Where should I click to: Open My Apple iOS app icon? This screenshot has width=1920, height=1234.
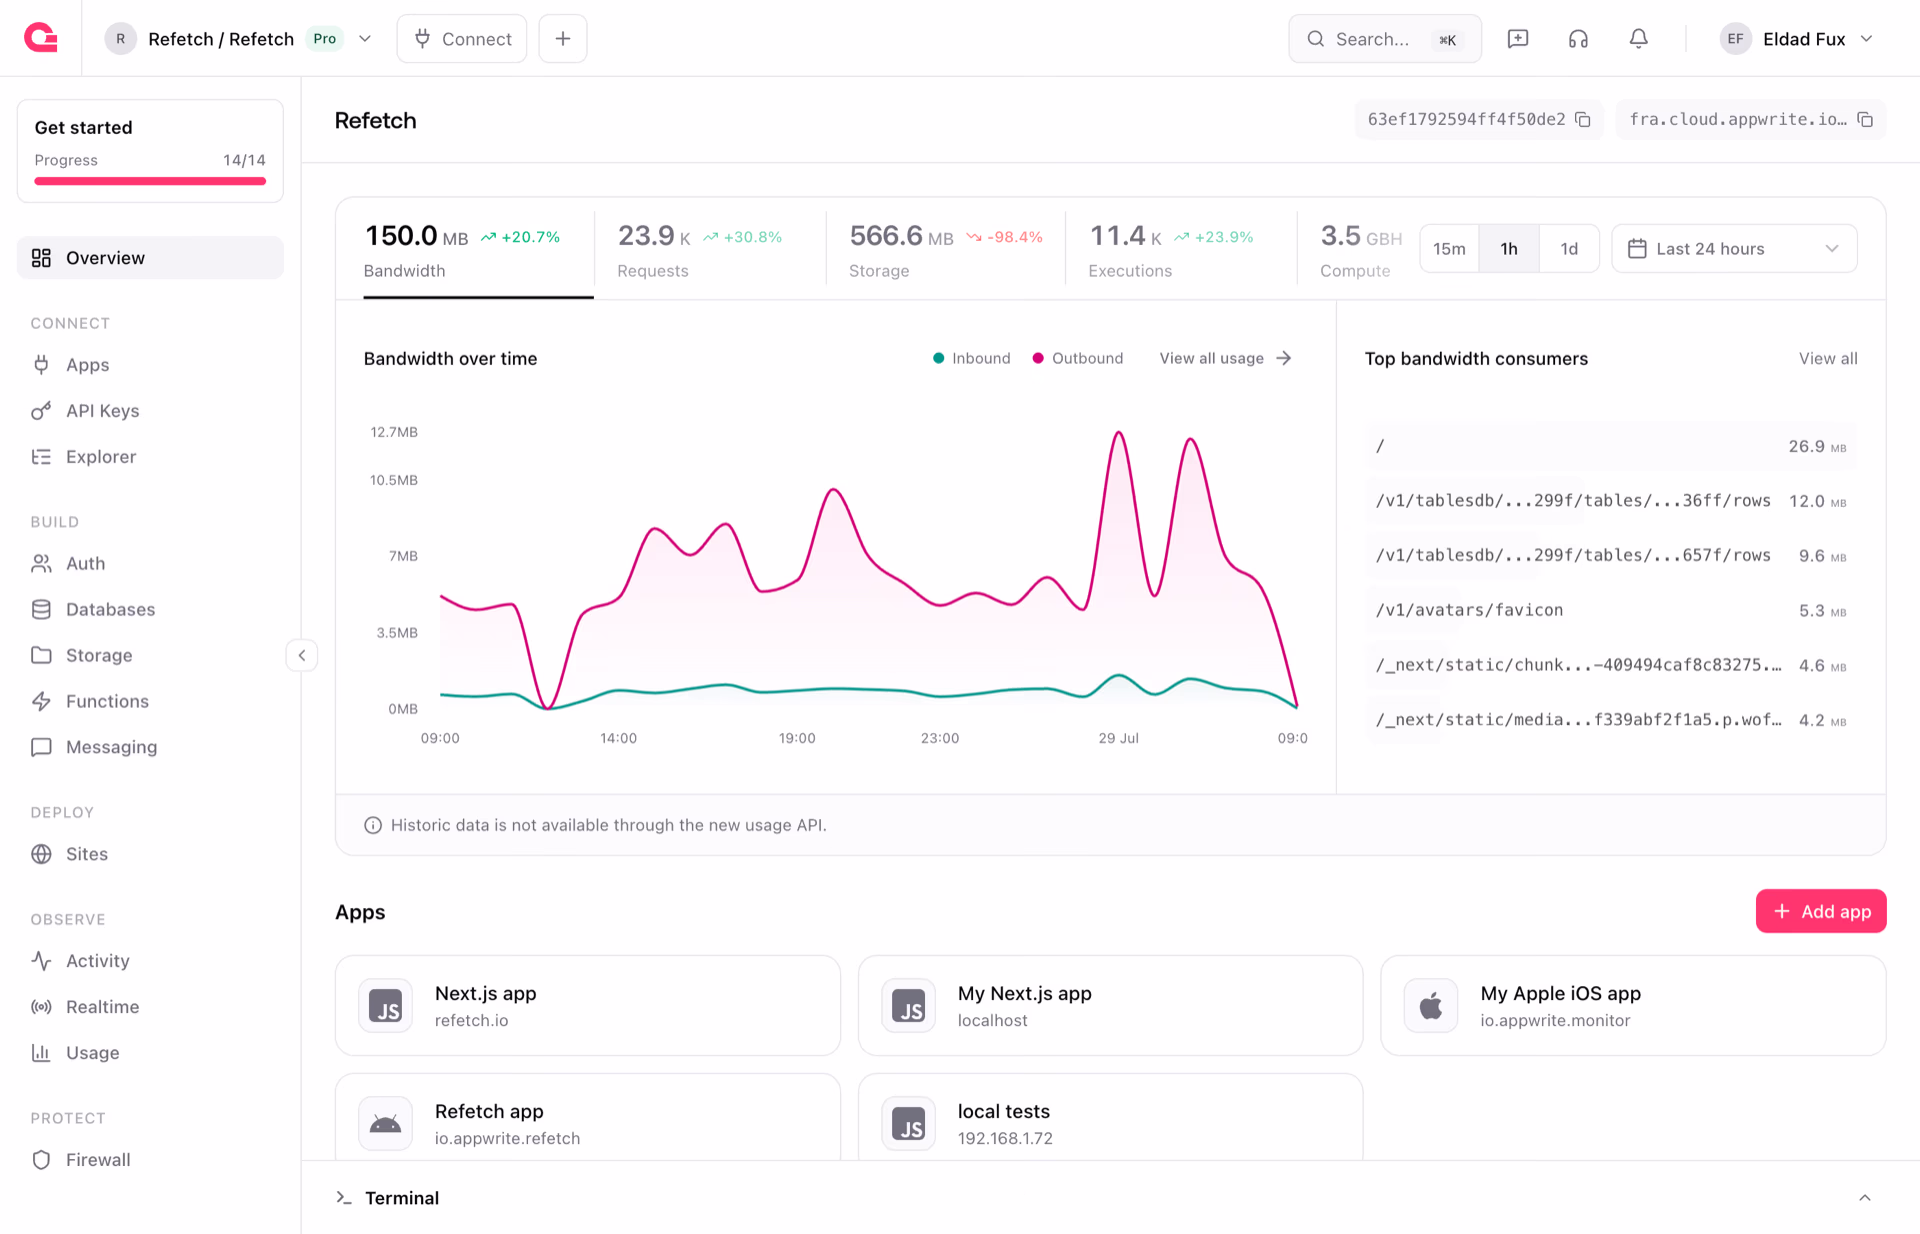click(1431, 1005)
